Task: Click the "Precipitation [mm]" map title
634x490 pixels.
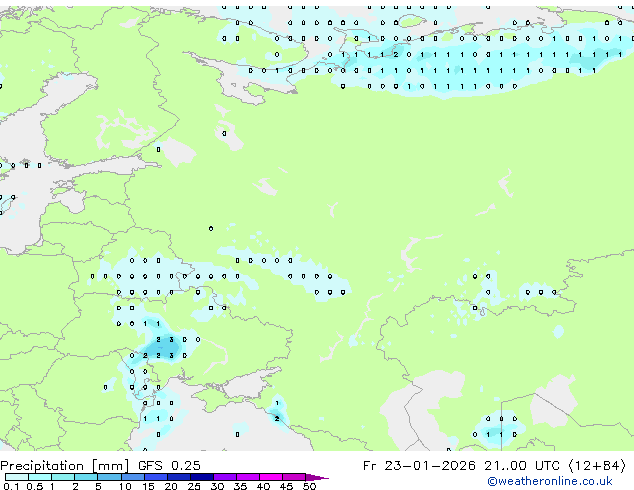Action: click(x=65, y=466)
